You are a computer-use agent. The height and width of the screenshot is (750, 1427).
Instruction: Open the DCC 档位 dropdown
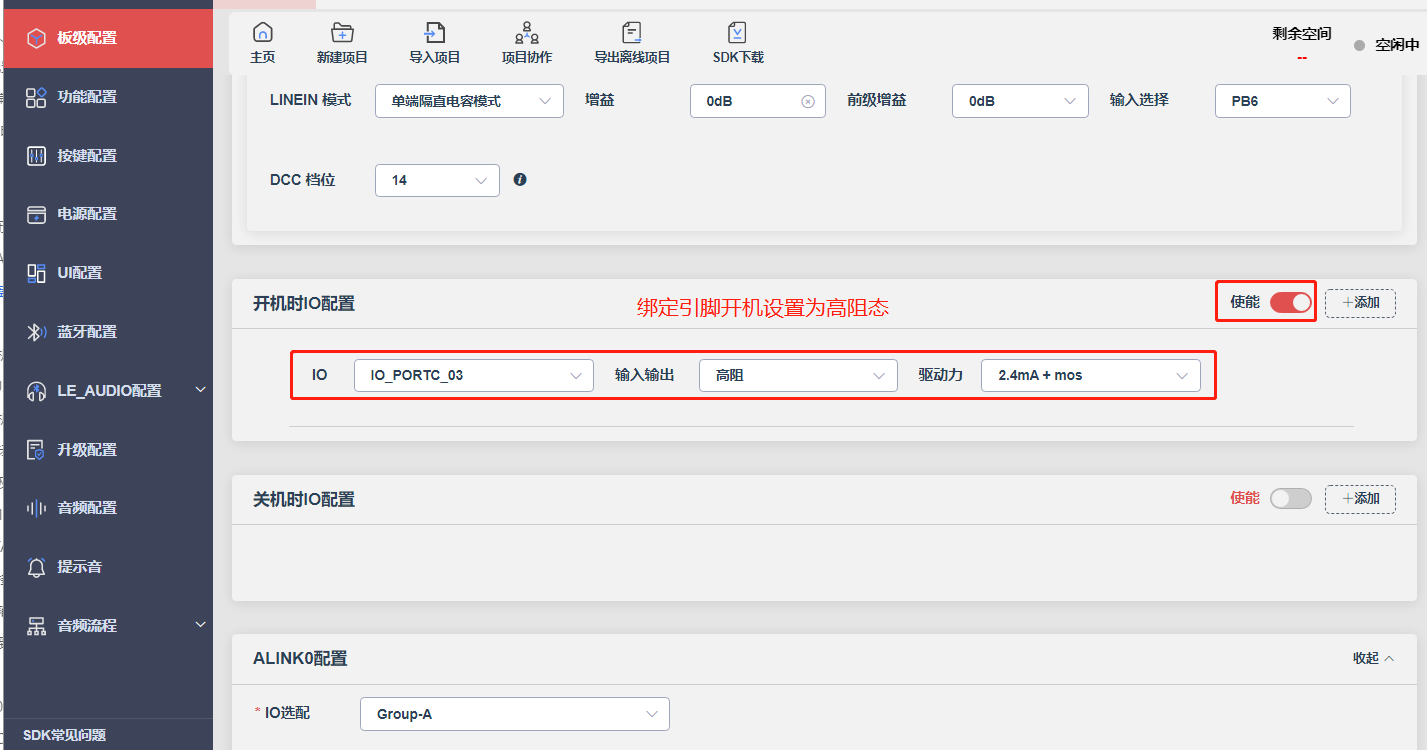[x=437, y=180]
